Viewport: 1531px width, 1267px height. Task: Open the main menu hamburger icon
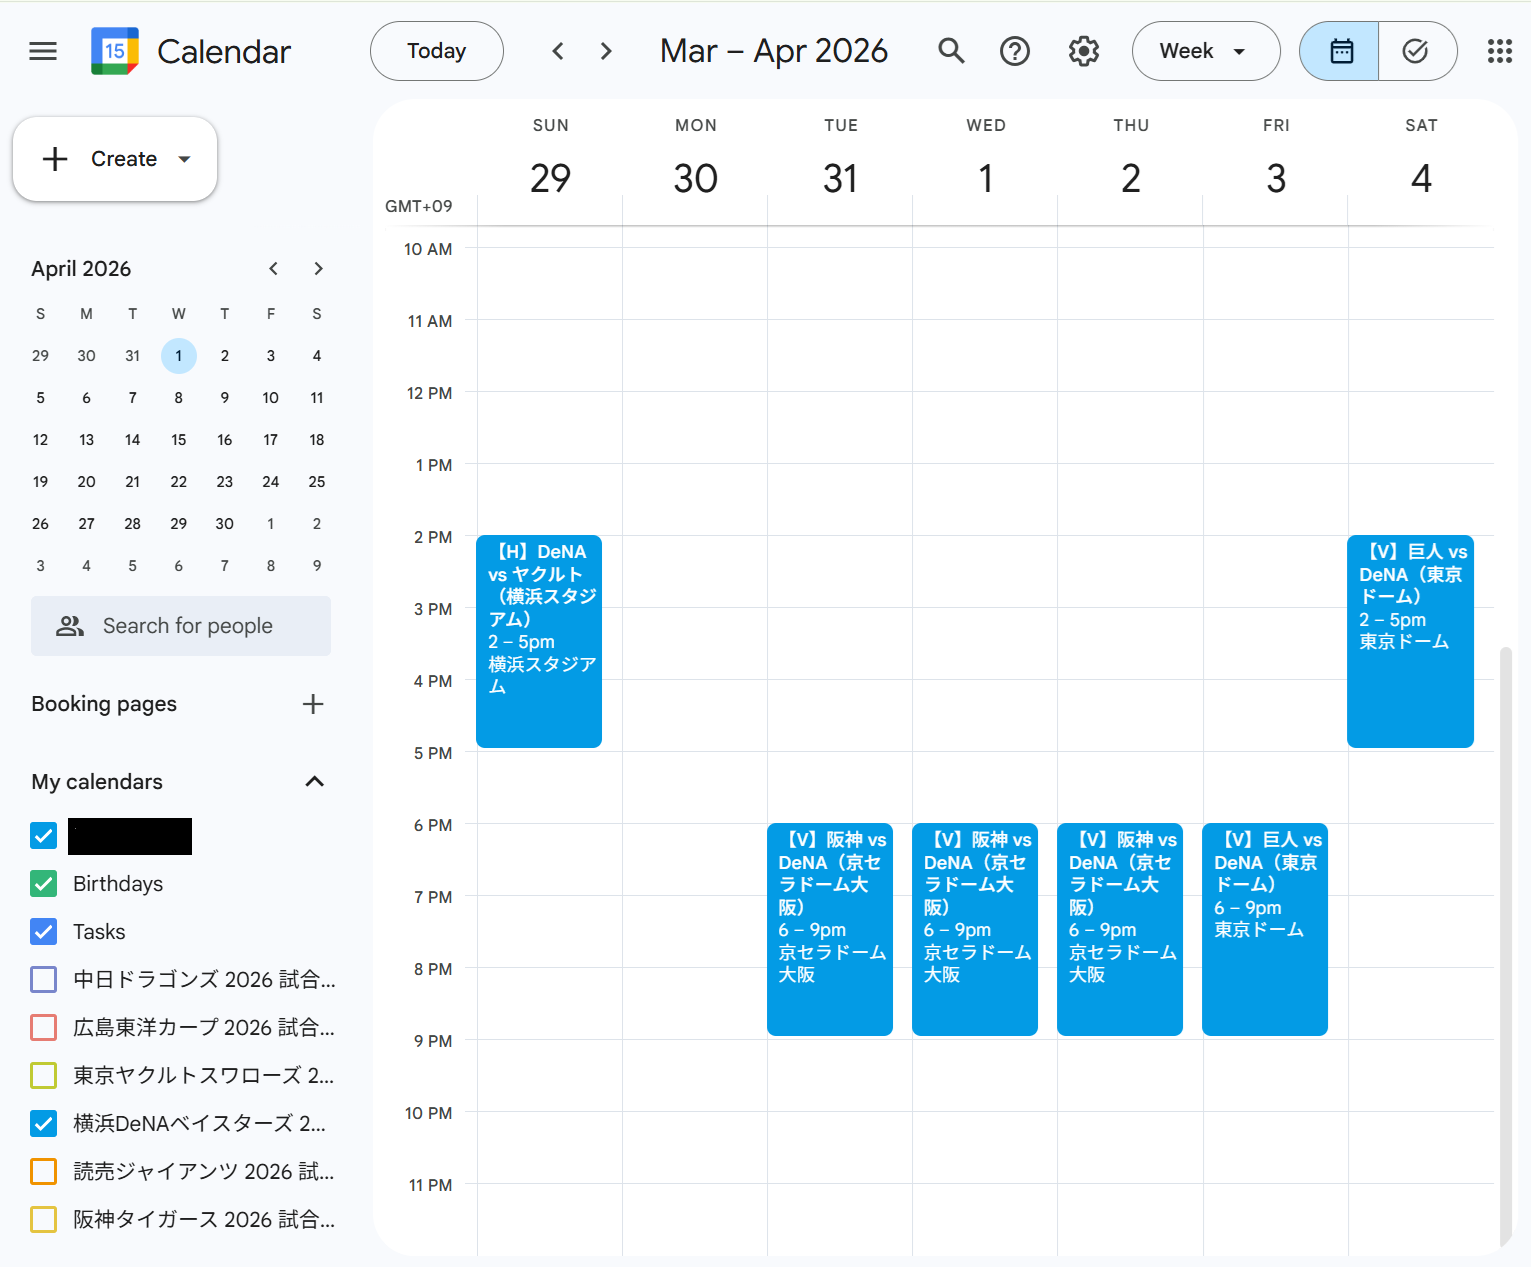pos(43,51)
